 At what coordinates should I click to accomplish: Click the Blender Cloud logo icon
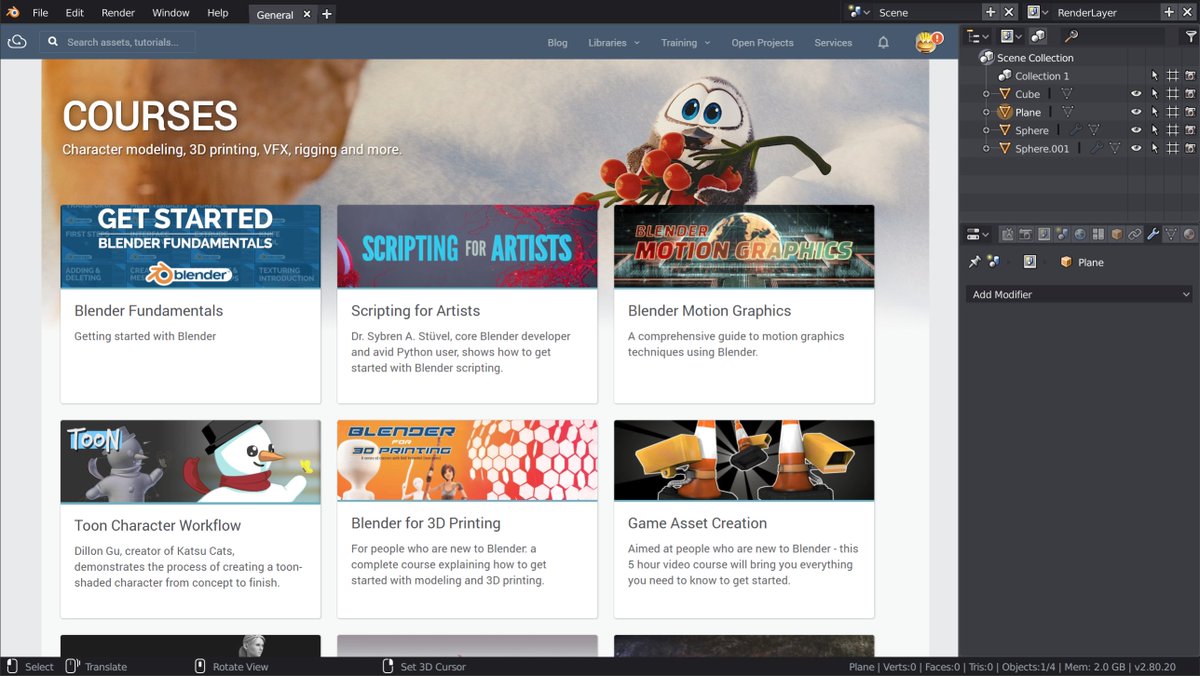(17, 42)
